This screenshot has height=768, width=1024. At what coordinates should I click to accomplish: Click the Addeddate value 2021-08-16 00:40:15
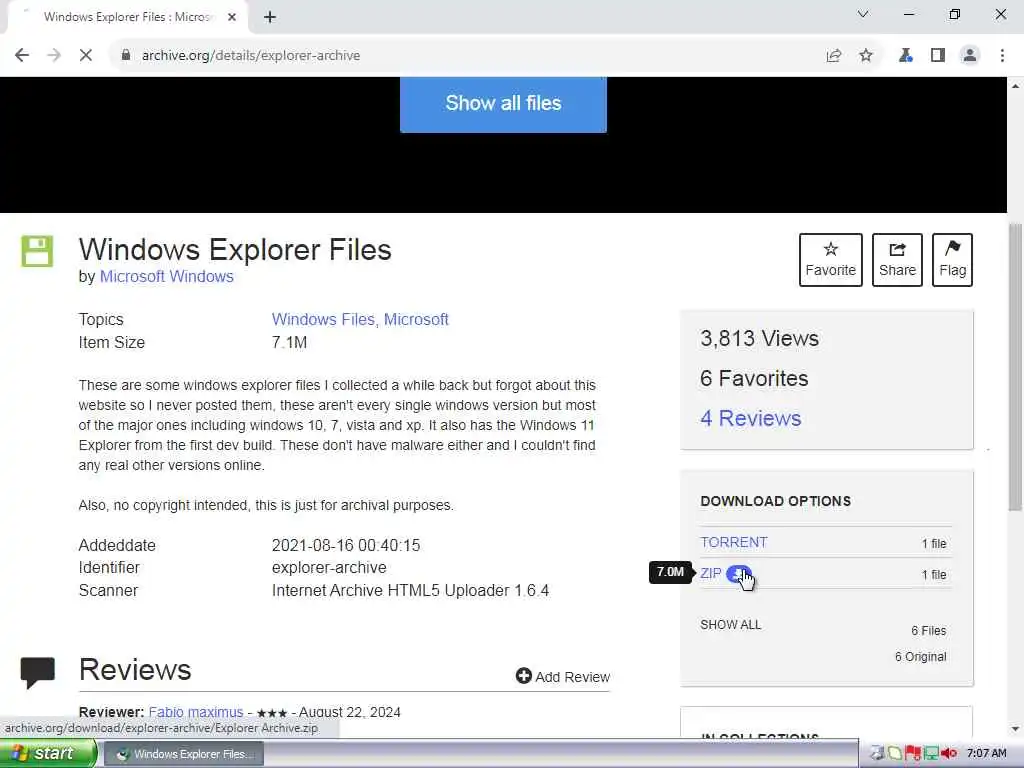(x=346, y=545)
